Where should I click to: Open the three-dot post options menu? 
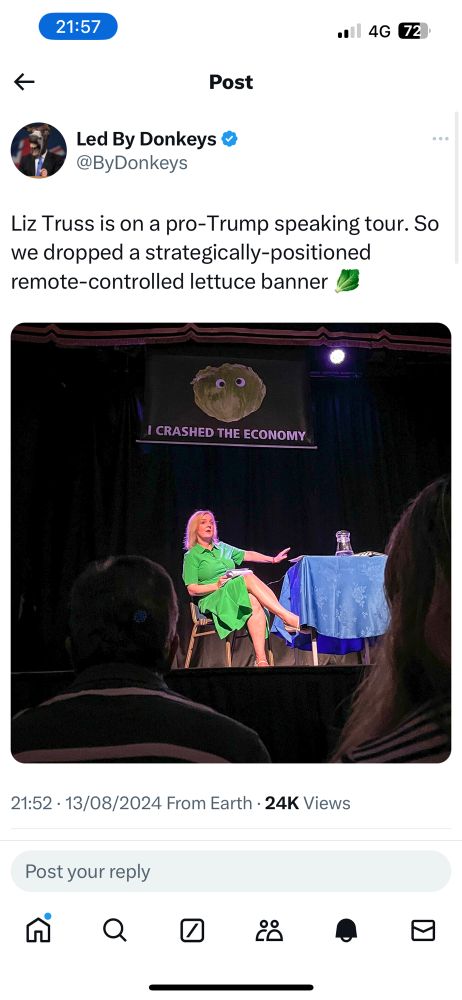pos(440,138)
